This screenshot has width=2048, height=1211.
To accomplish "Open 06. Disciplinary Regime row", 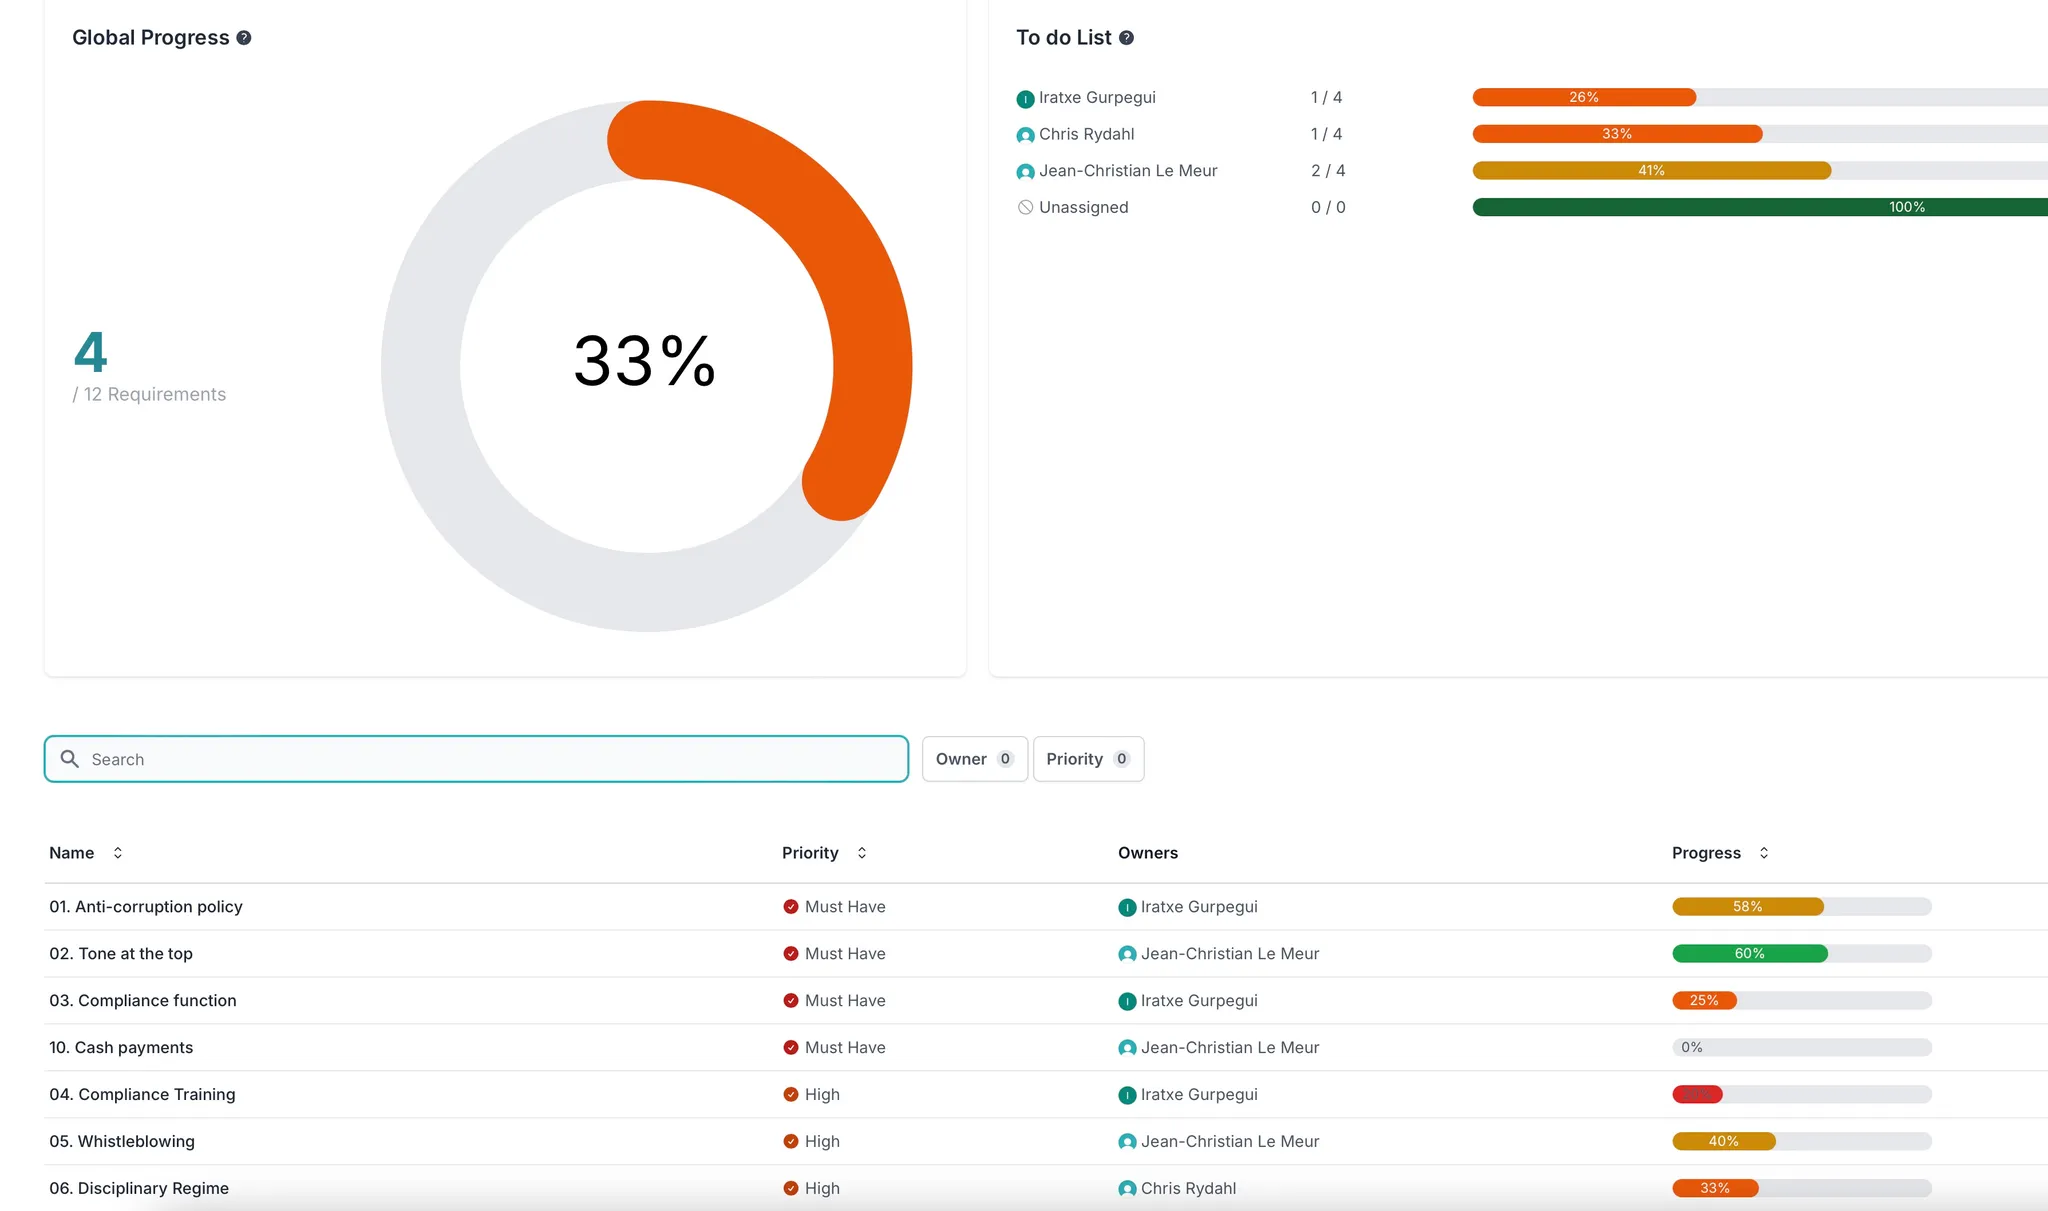I will click(x=139, y=1188).
